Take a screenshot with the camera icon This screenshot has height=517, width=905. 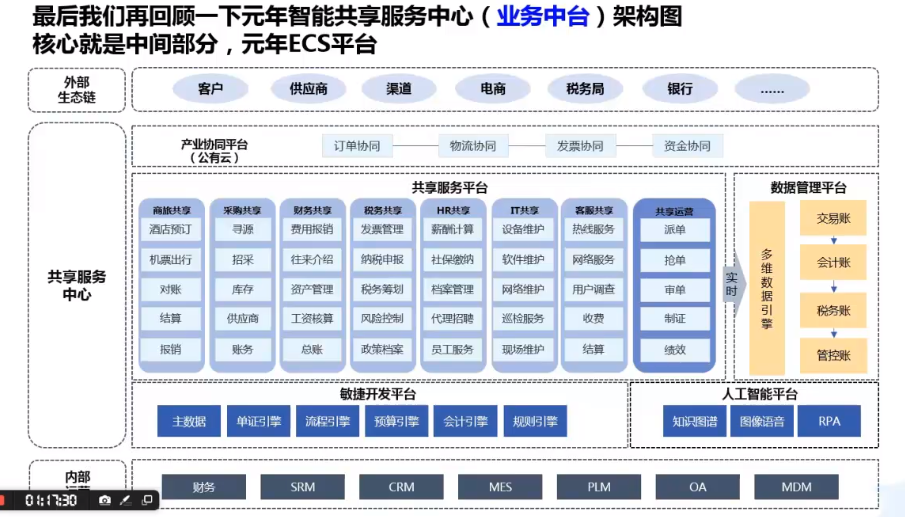click(104, 500)
